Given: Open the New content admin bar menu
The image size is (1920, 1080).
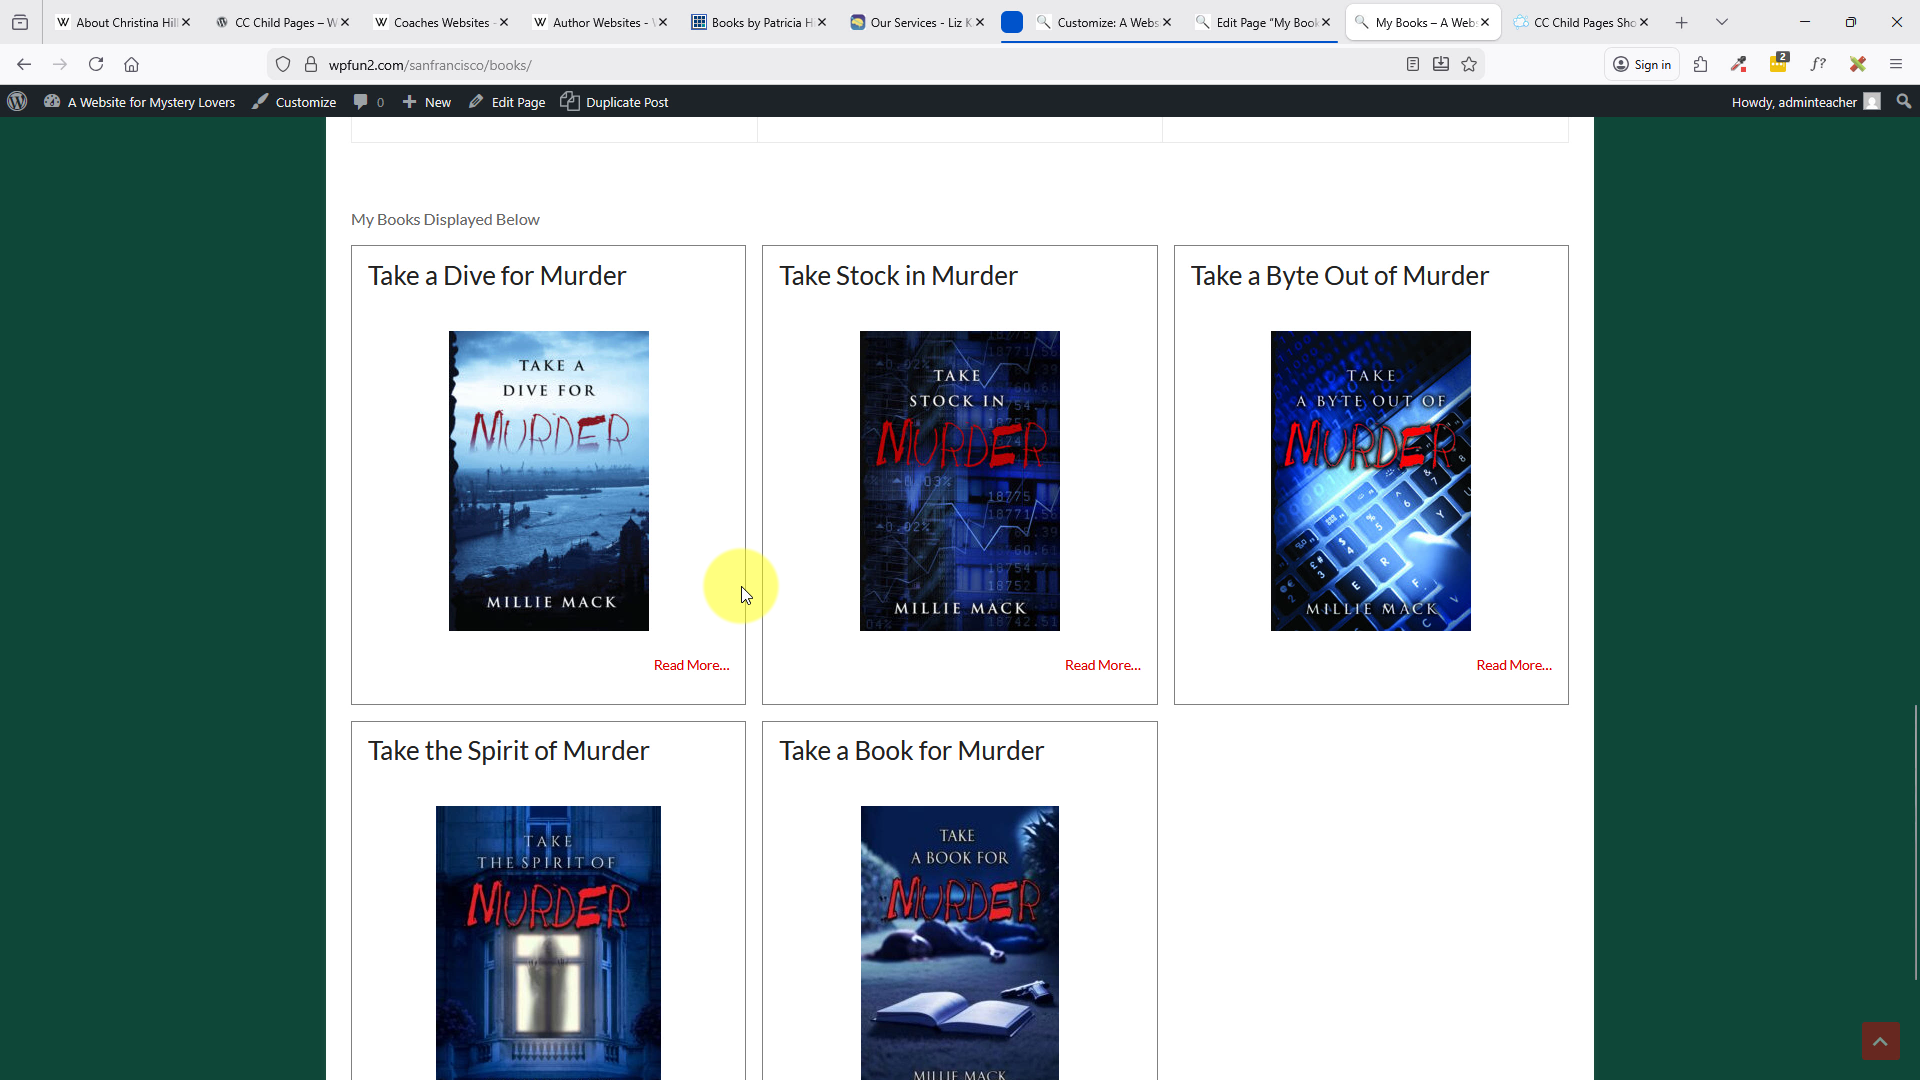Looking at the screenshot, I should click(x=427, y=102).
